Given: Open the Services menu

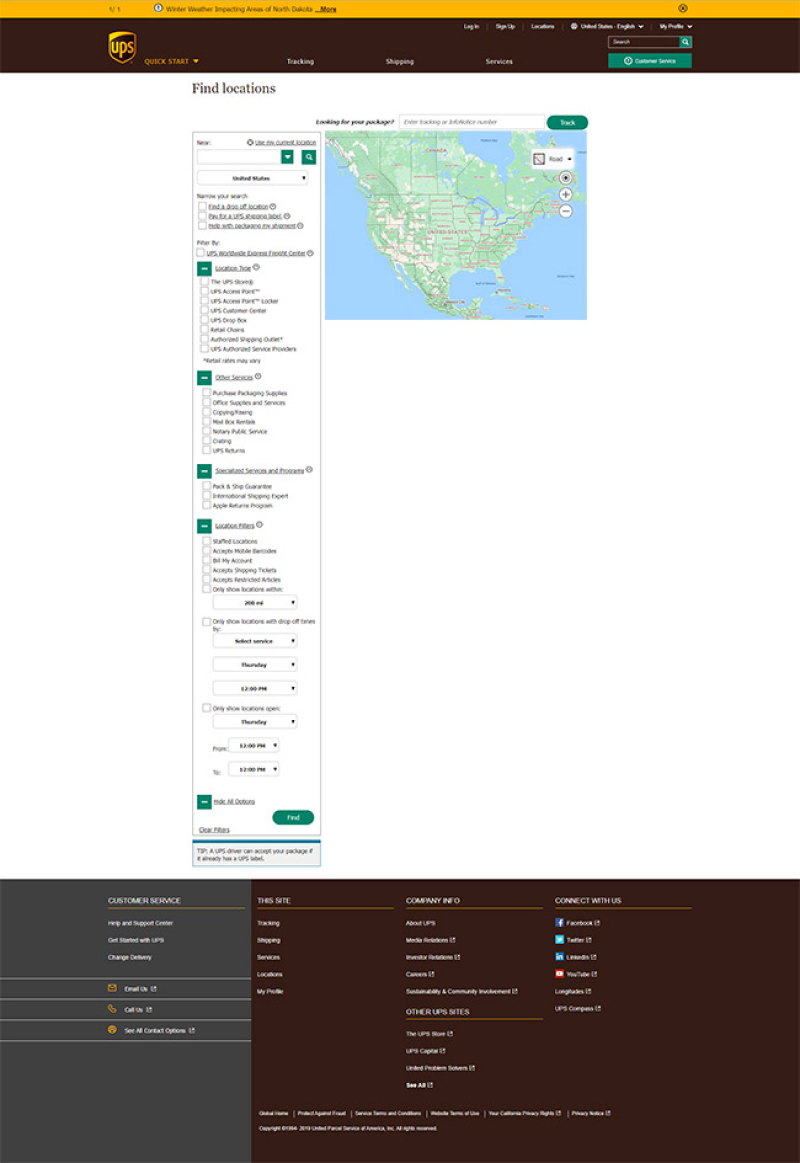Looking at the screenshot, I should point(499,62).
